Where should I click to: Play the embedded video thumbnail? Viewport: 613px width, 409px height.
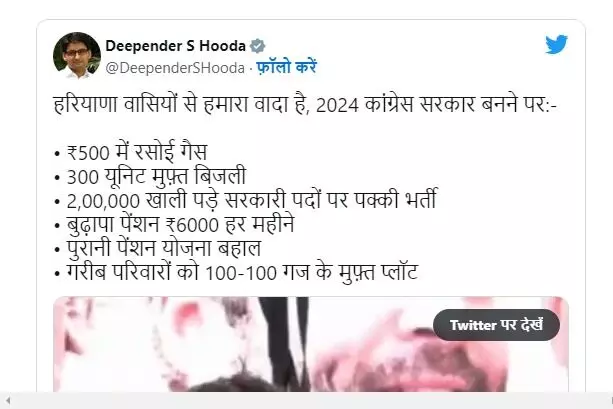pos(311,344)
